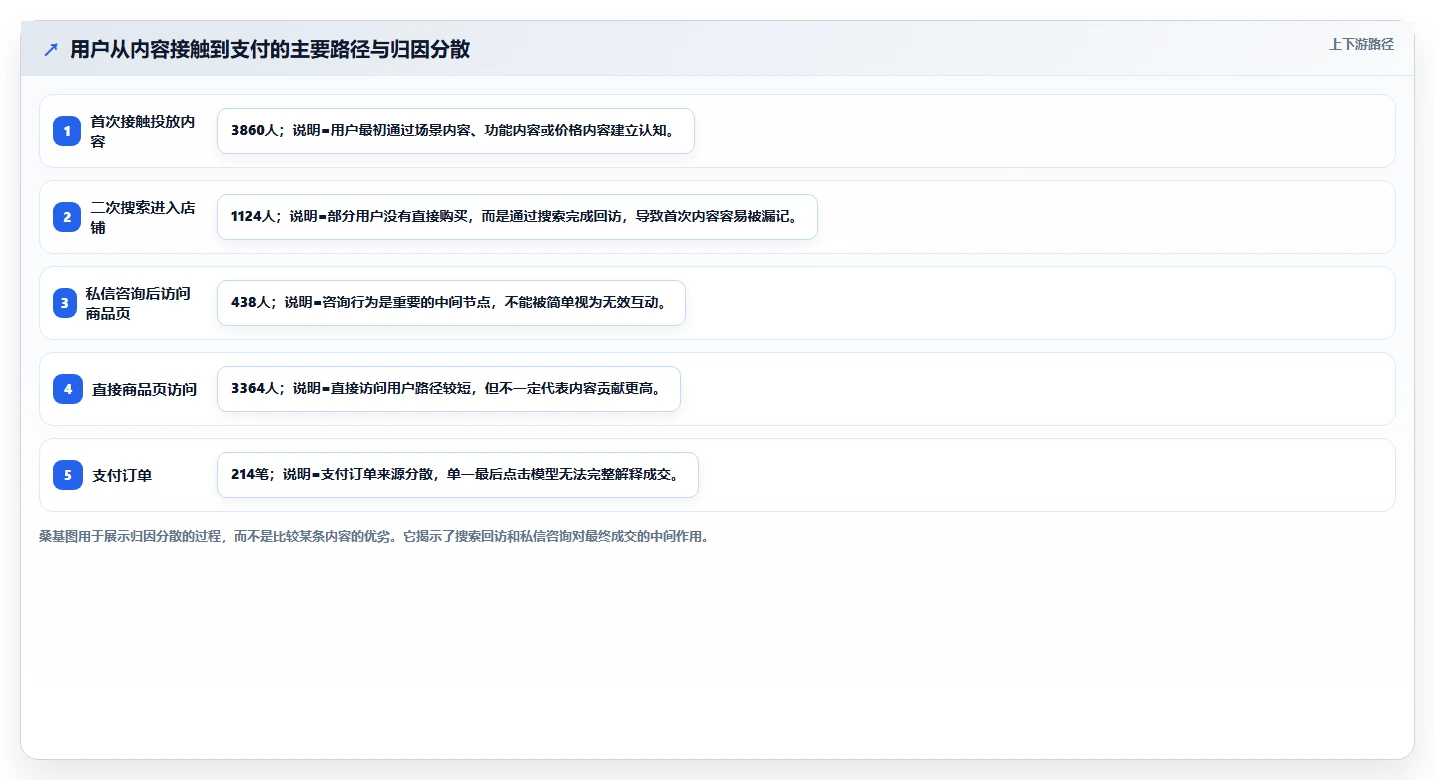
Task: Click the step 2 number badge
Action: tap(68, 217)
